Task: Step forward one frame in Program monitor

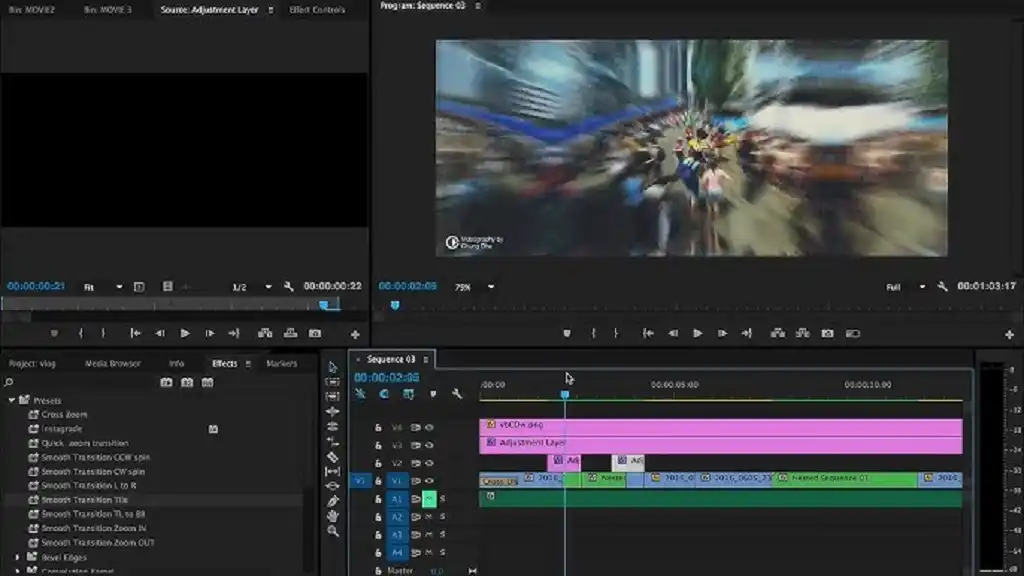Action: click(x=722, y=333)
